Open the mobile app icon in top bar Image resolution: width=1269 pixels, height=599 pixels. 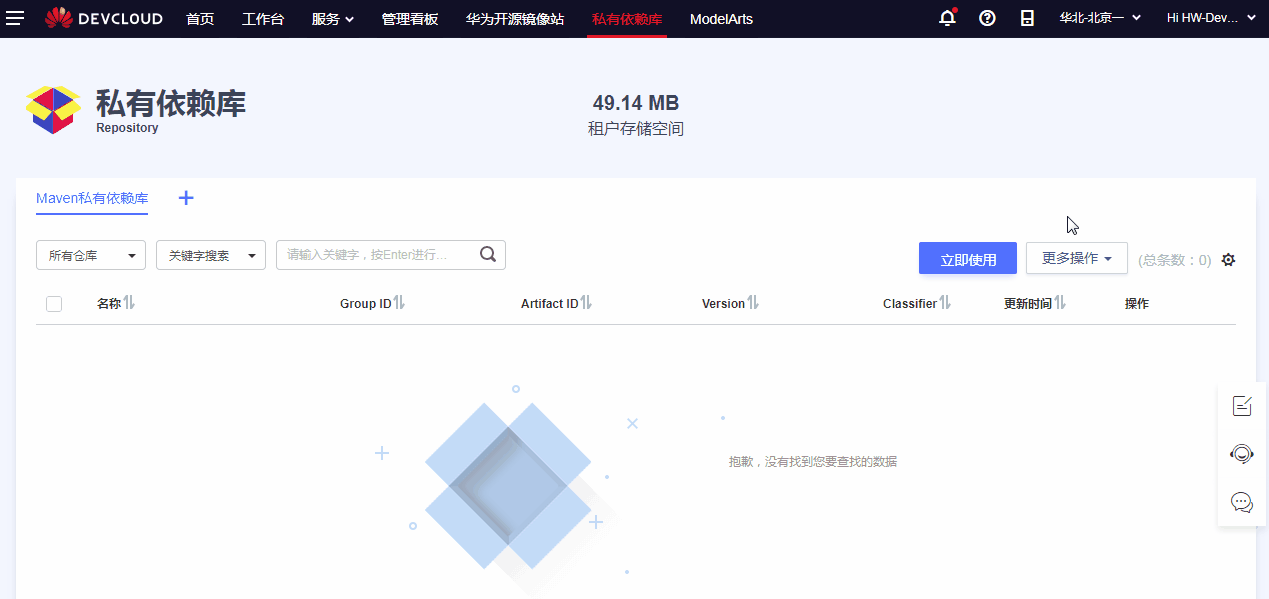pyautogui.click(x=1027, y=18)
